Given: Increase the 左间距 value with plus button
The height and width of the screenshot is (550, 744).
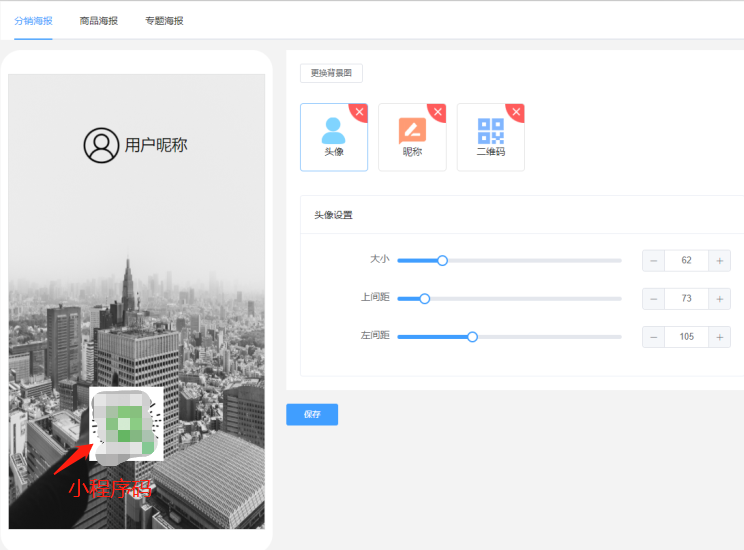Looking at the screenshot, I should click(719, 337).
